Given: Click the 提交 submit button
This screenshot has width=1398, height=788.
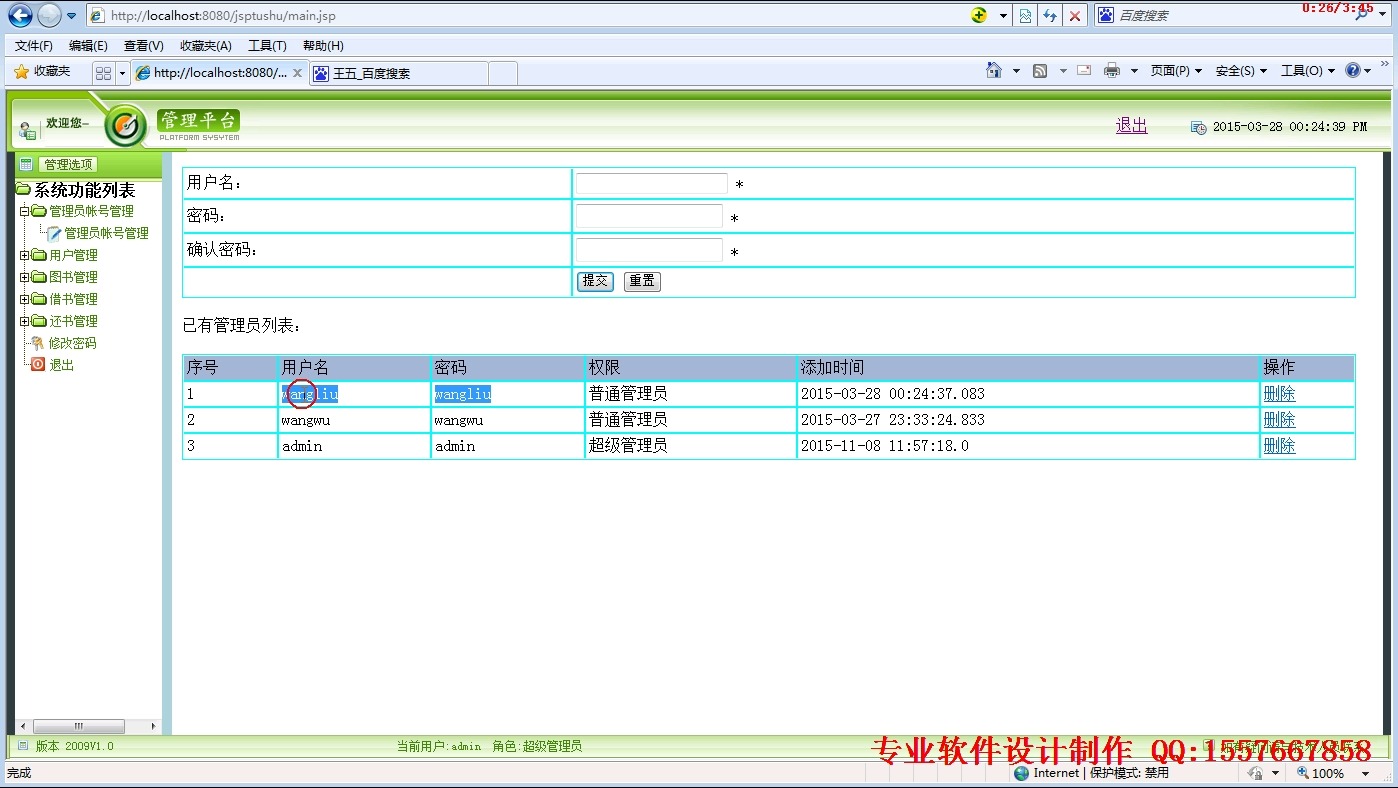Looking at the screenshot, I should 595,281.
